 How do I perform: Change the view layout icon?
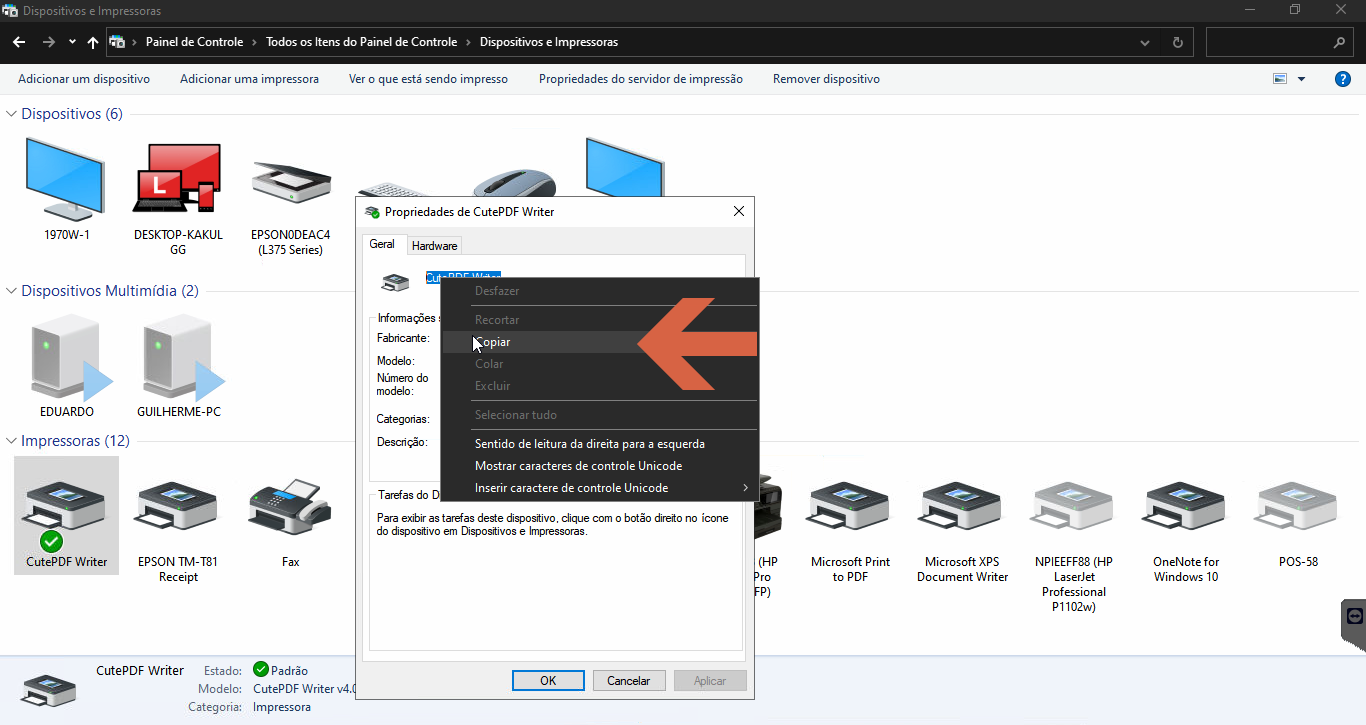(x=1280, y=79)
